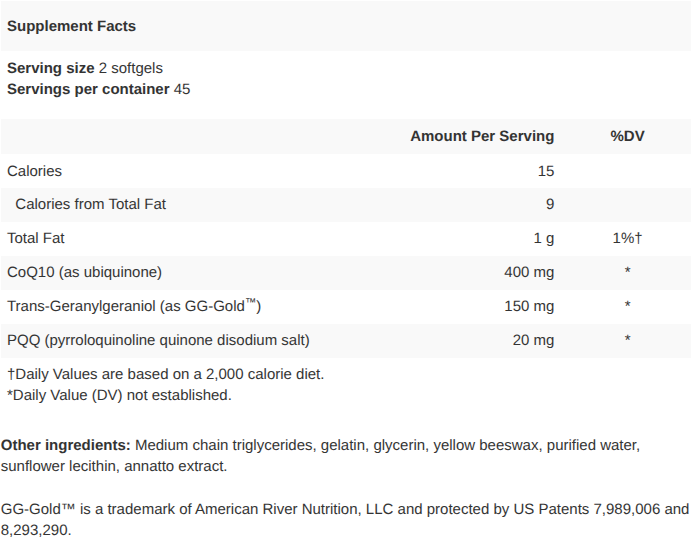This screenshot has height=540, width=691.
Task: Click the Amount Per Serving column header
Action: [481, 136]
